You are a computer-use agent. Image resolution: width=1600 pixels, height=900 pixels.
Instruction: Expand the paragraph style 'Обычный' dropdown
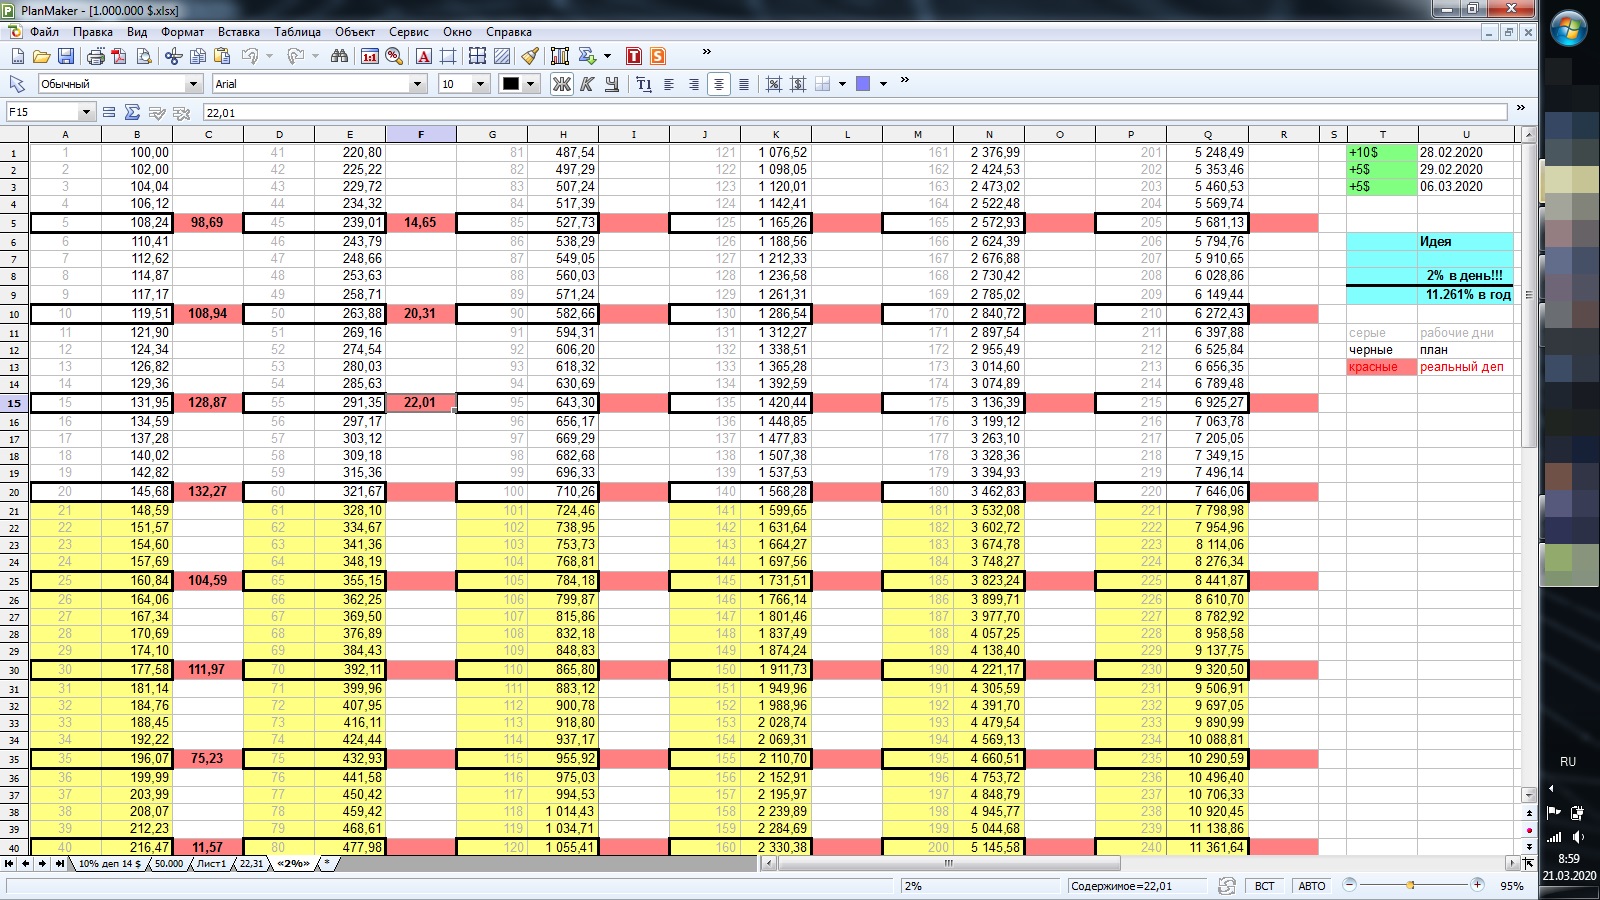click(x=193, y=84)
